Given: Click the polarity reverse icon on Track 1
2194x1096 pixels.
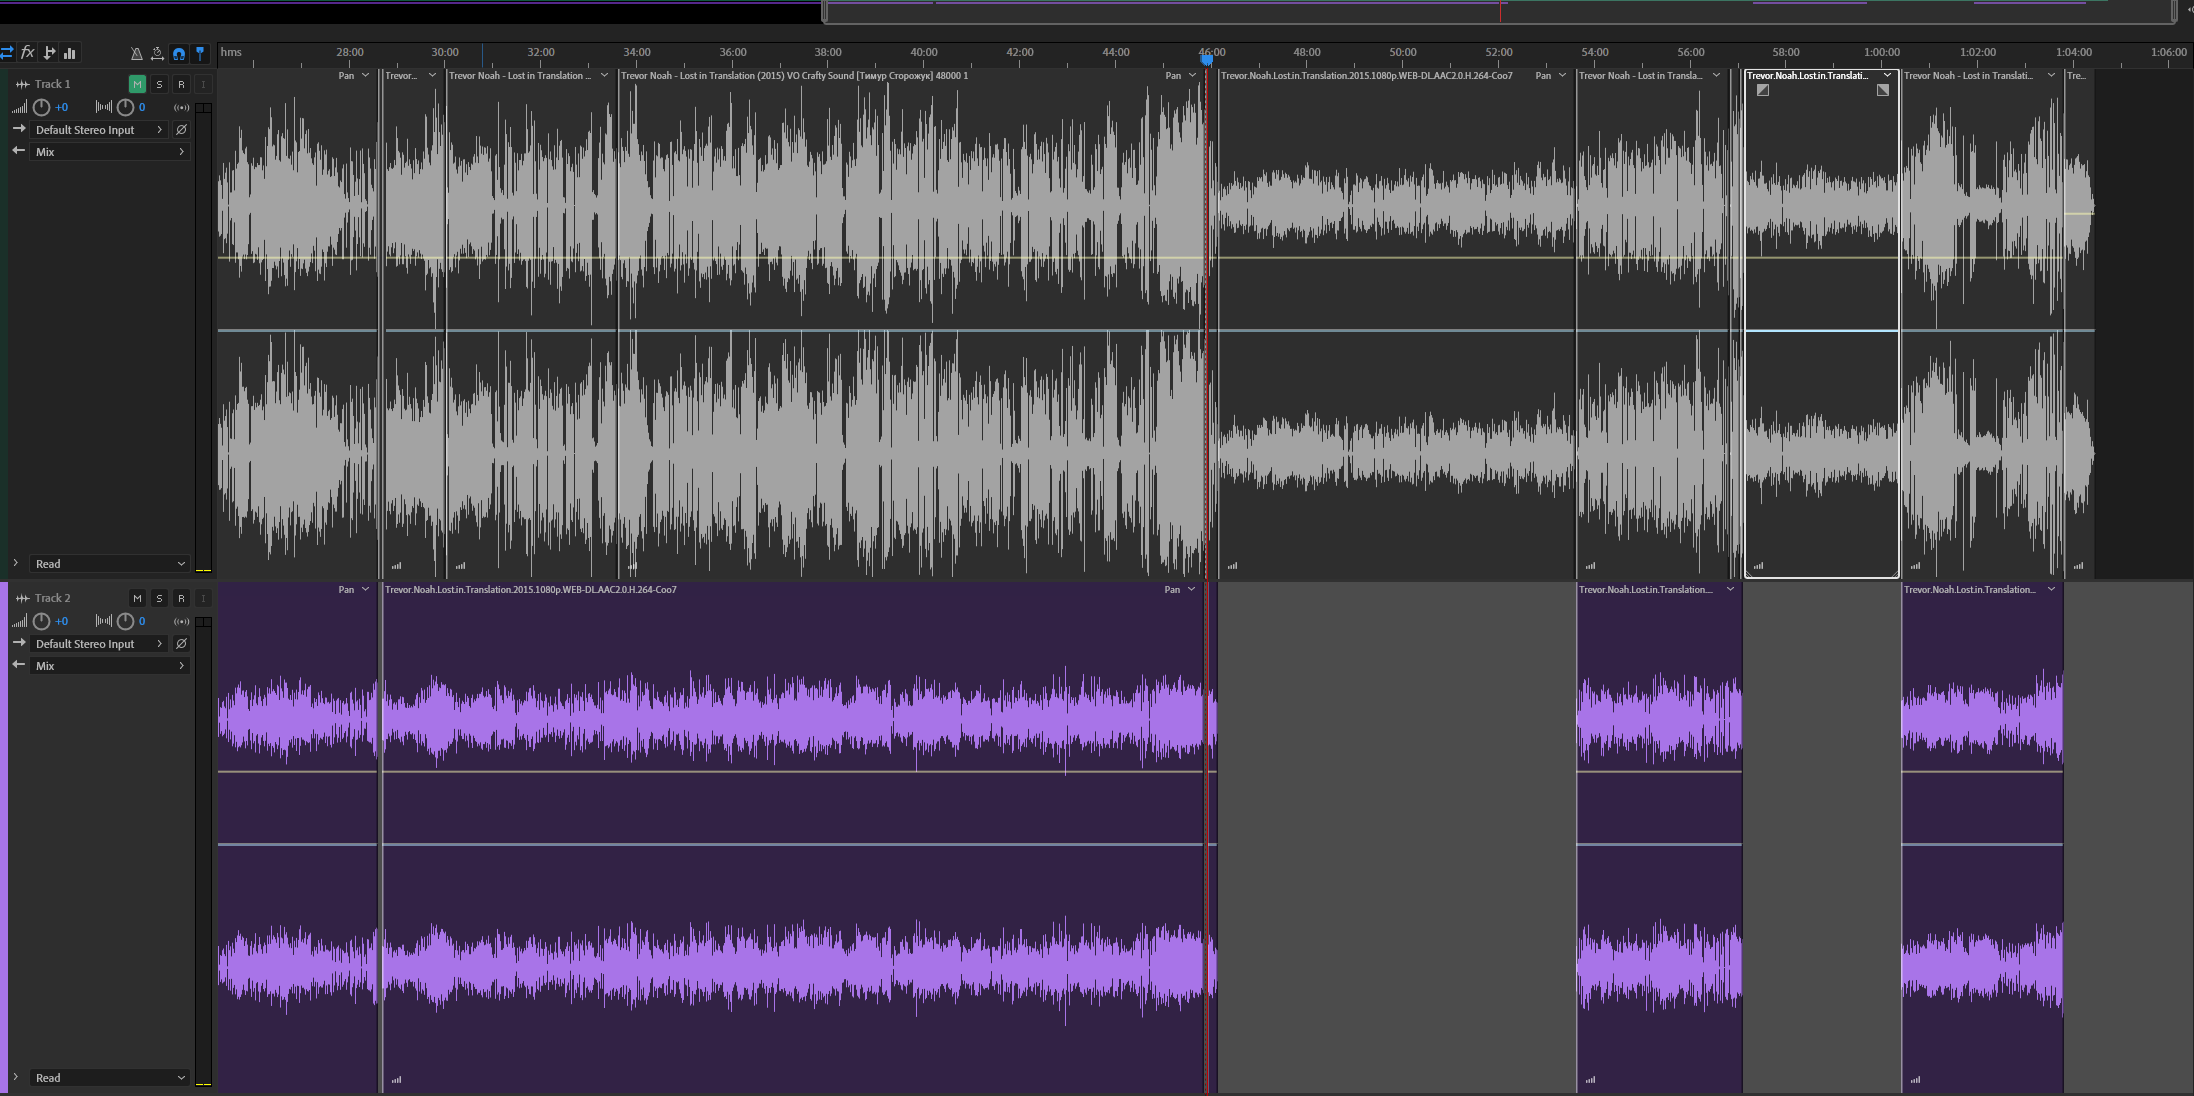Looking at the screenshot, I should coord(181,130).
